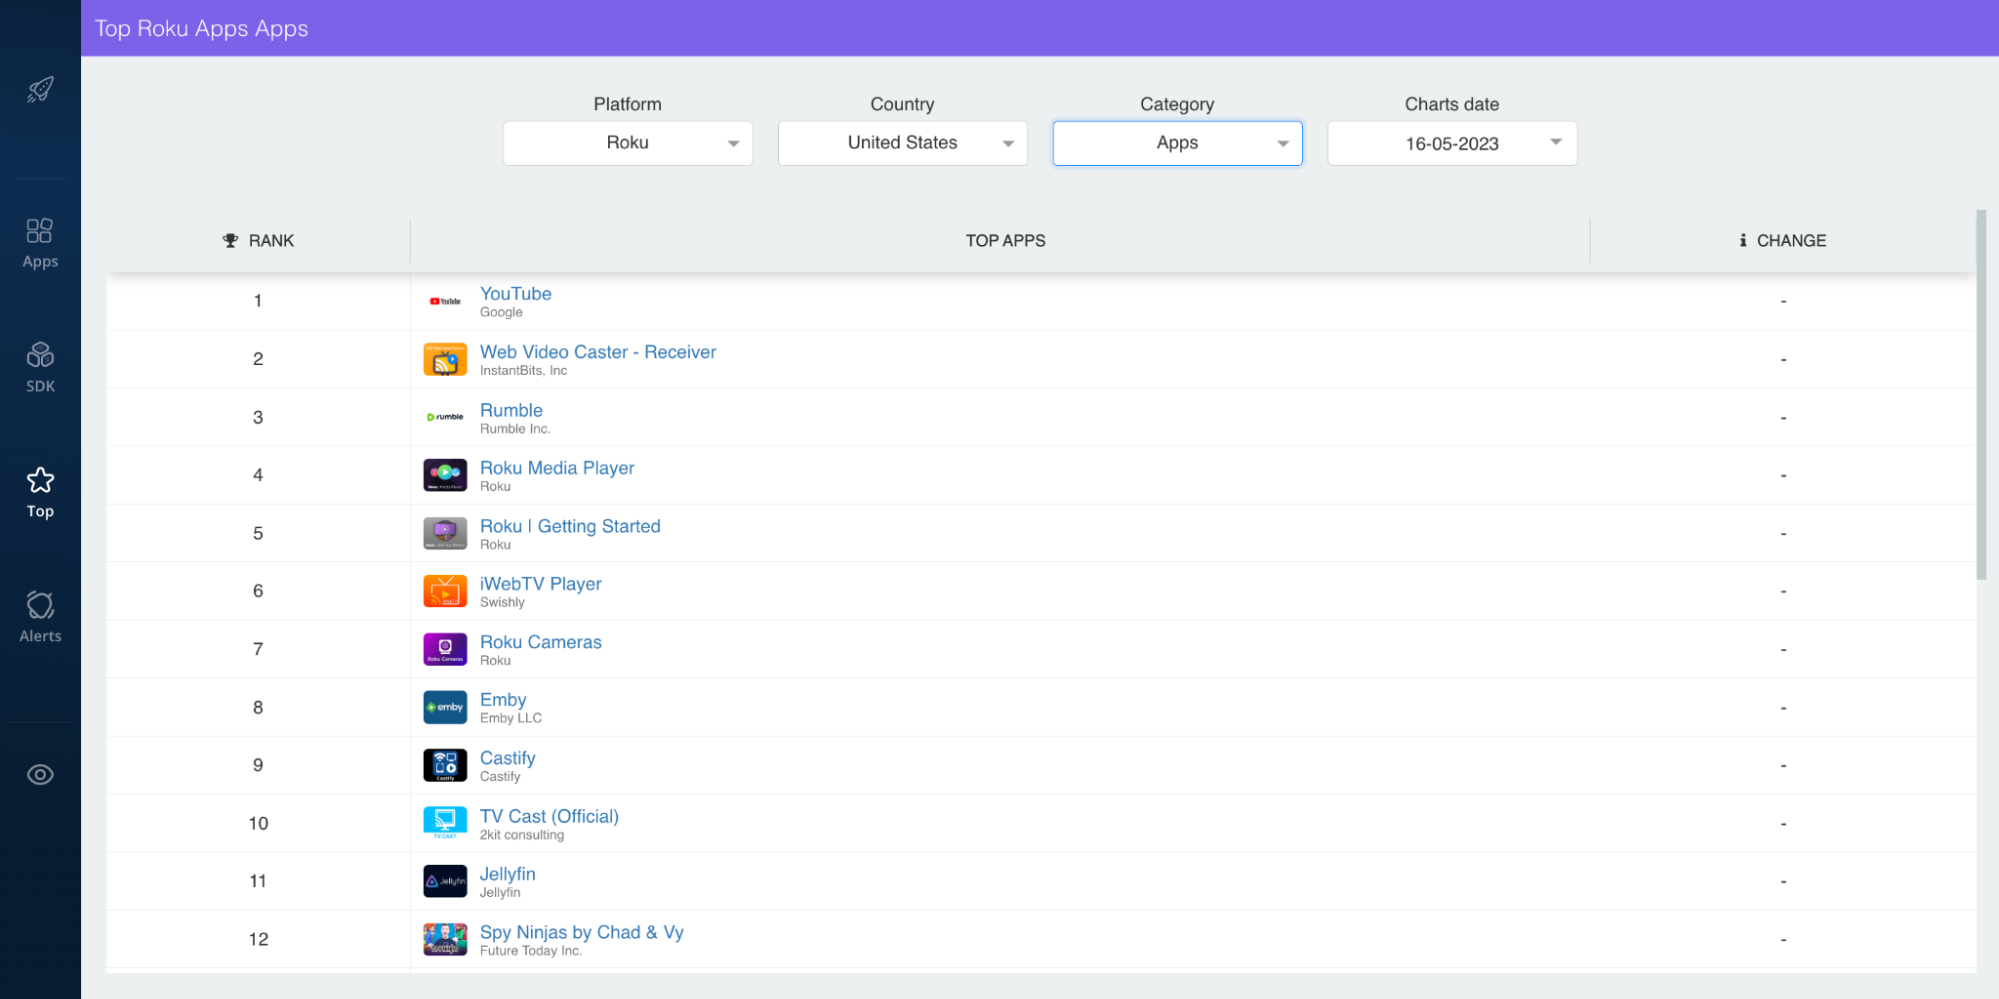Click the Roku Getting Started app icon
Screen dimensions: 1999x999
(x=445, y=533)
